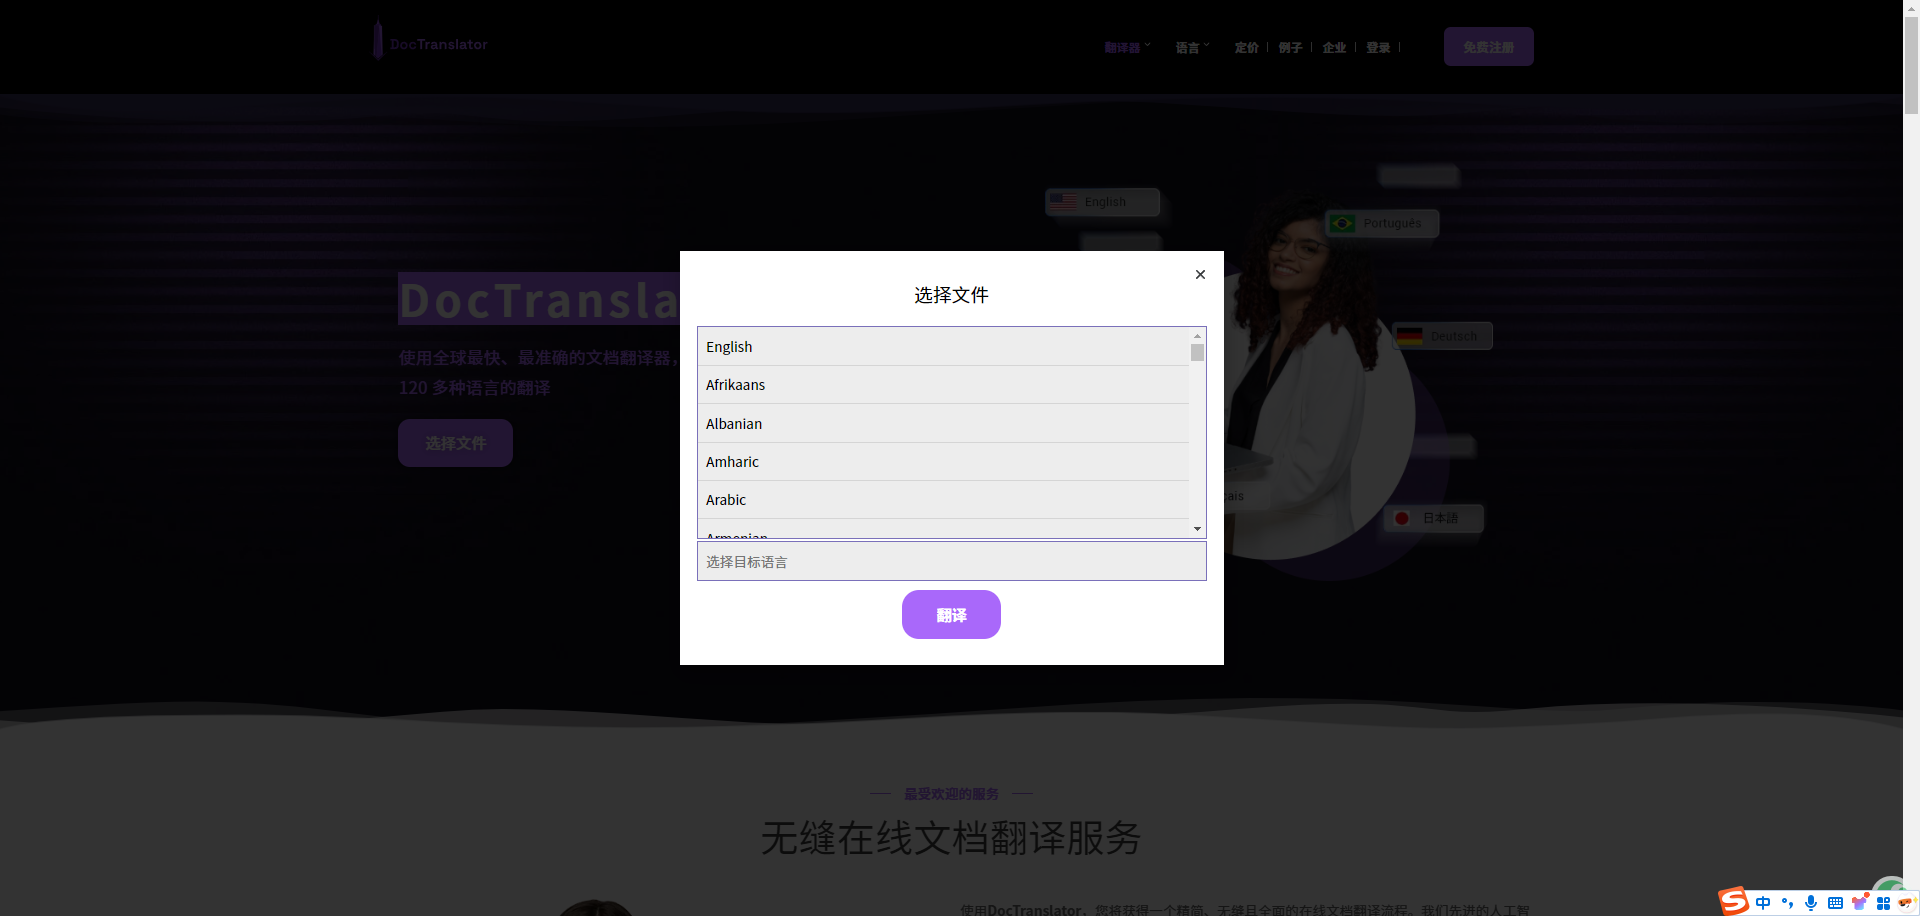Screen dimensions: 1920x916
Task: Select the 日本語 Japan-flag language tag
Action: 1433,518
